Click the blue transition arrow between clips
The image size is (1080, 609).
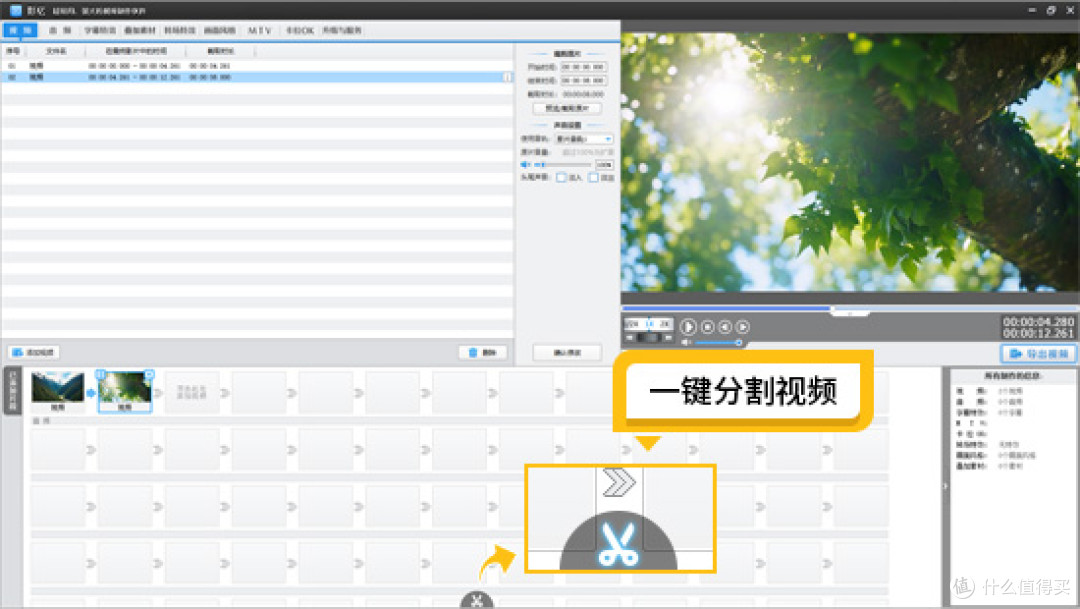[91, 393]
